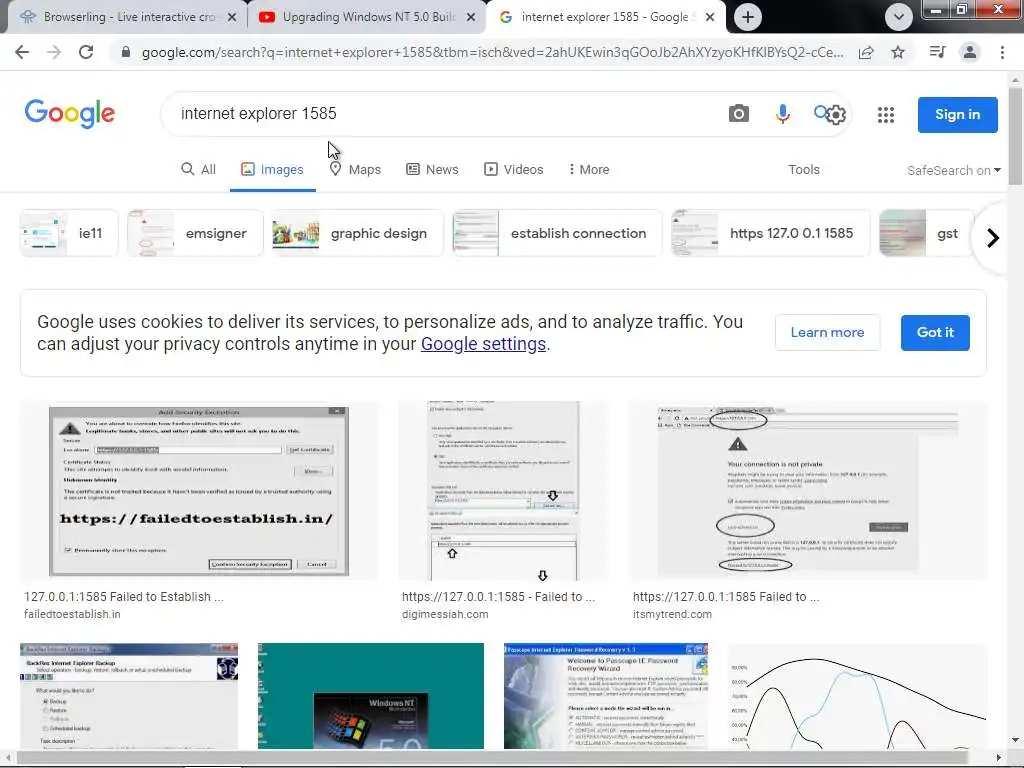This screenshot has height=768, width=1024.
Task: Open a new tab with plus button
Action: [x=748, y=17]
